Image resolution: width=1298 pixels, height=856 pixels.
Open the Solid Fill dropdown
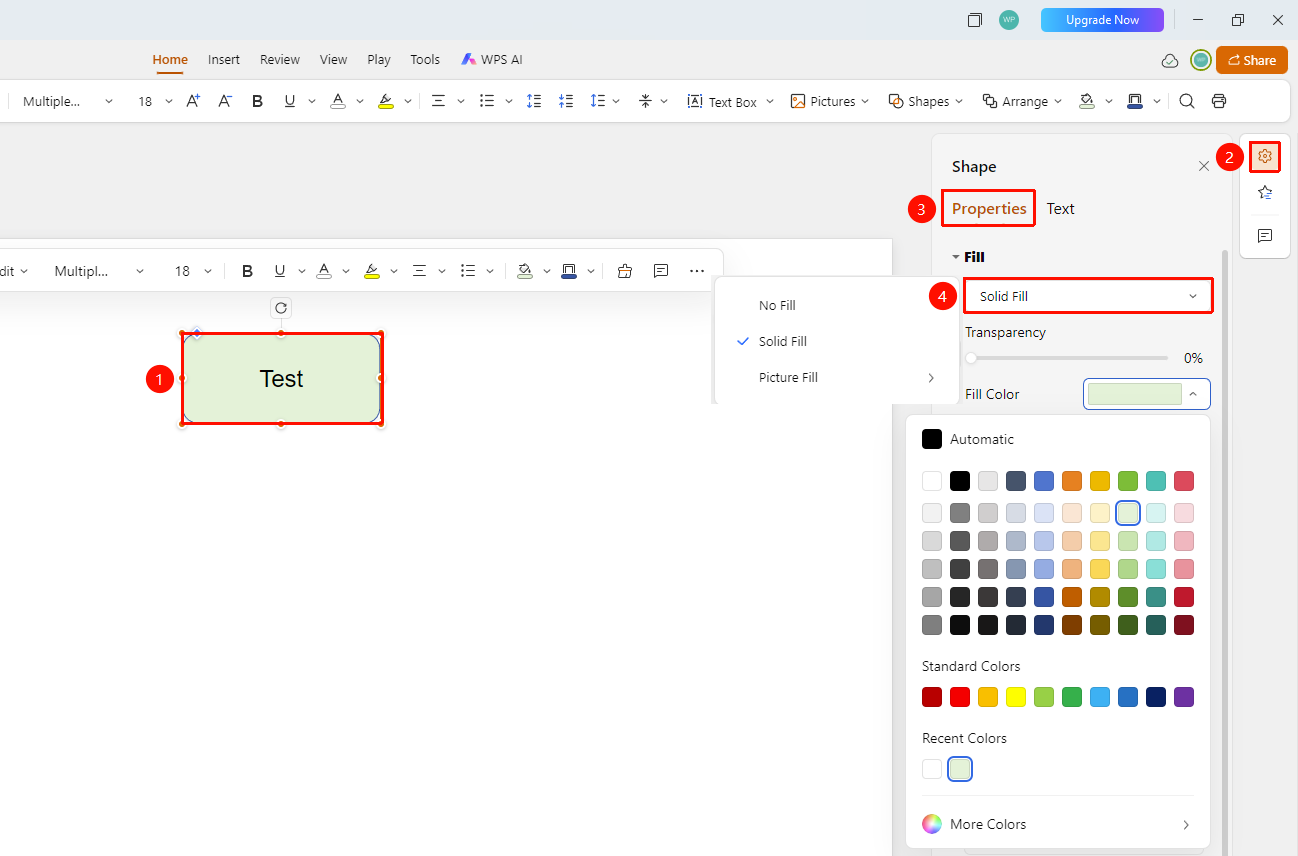point(1088,296)
